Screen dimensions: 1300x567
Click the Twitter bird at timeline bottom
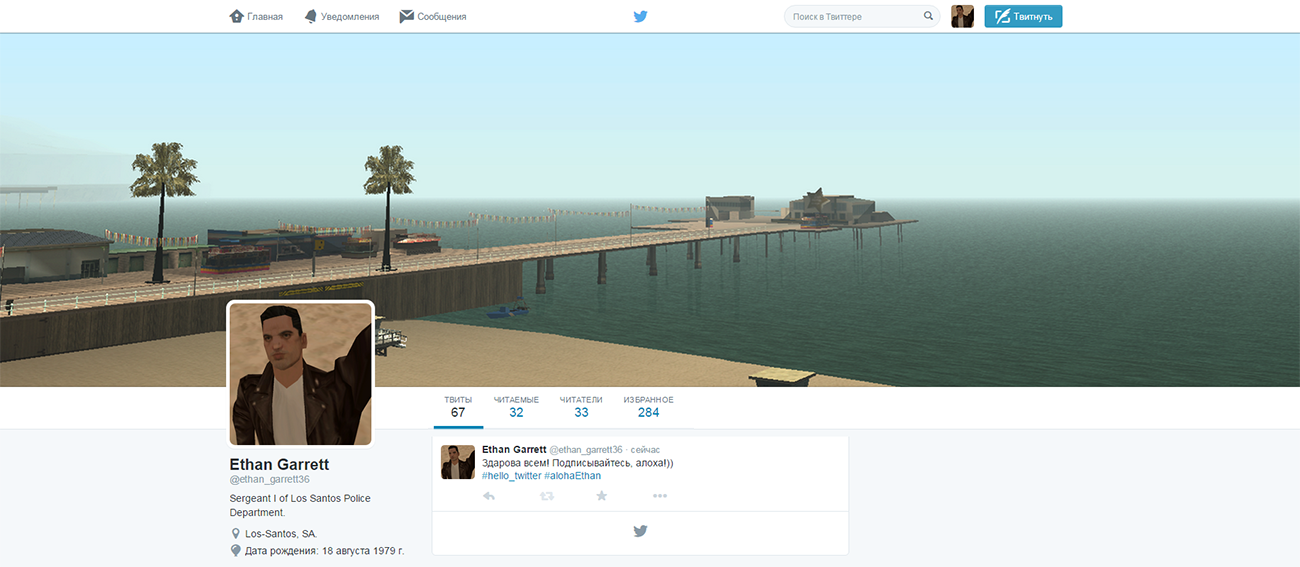(641, 531)
